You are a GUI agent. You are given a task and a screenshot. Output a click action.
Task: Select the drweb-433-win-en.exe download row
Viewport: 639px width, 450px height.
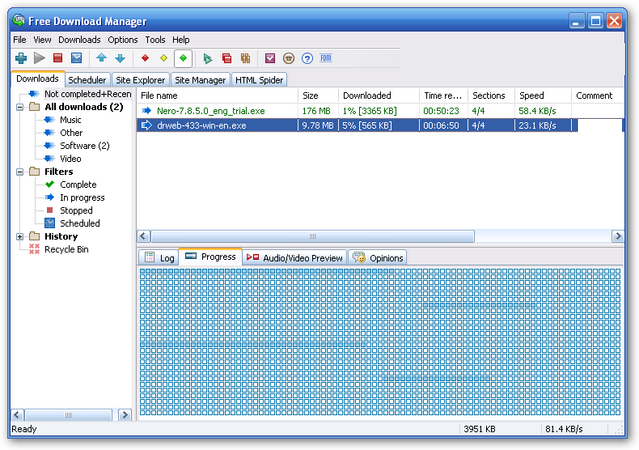pos(380,126)
